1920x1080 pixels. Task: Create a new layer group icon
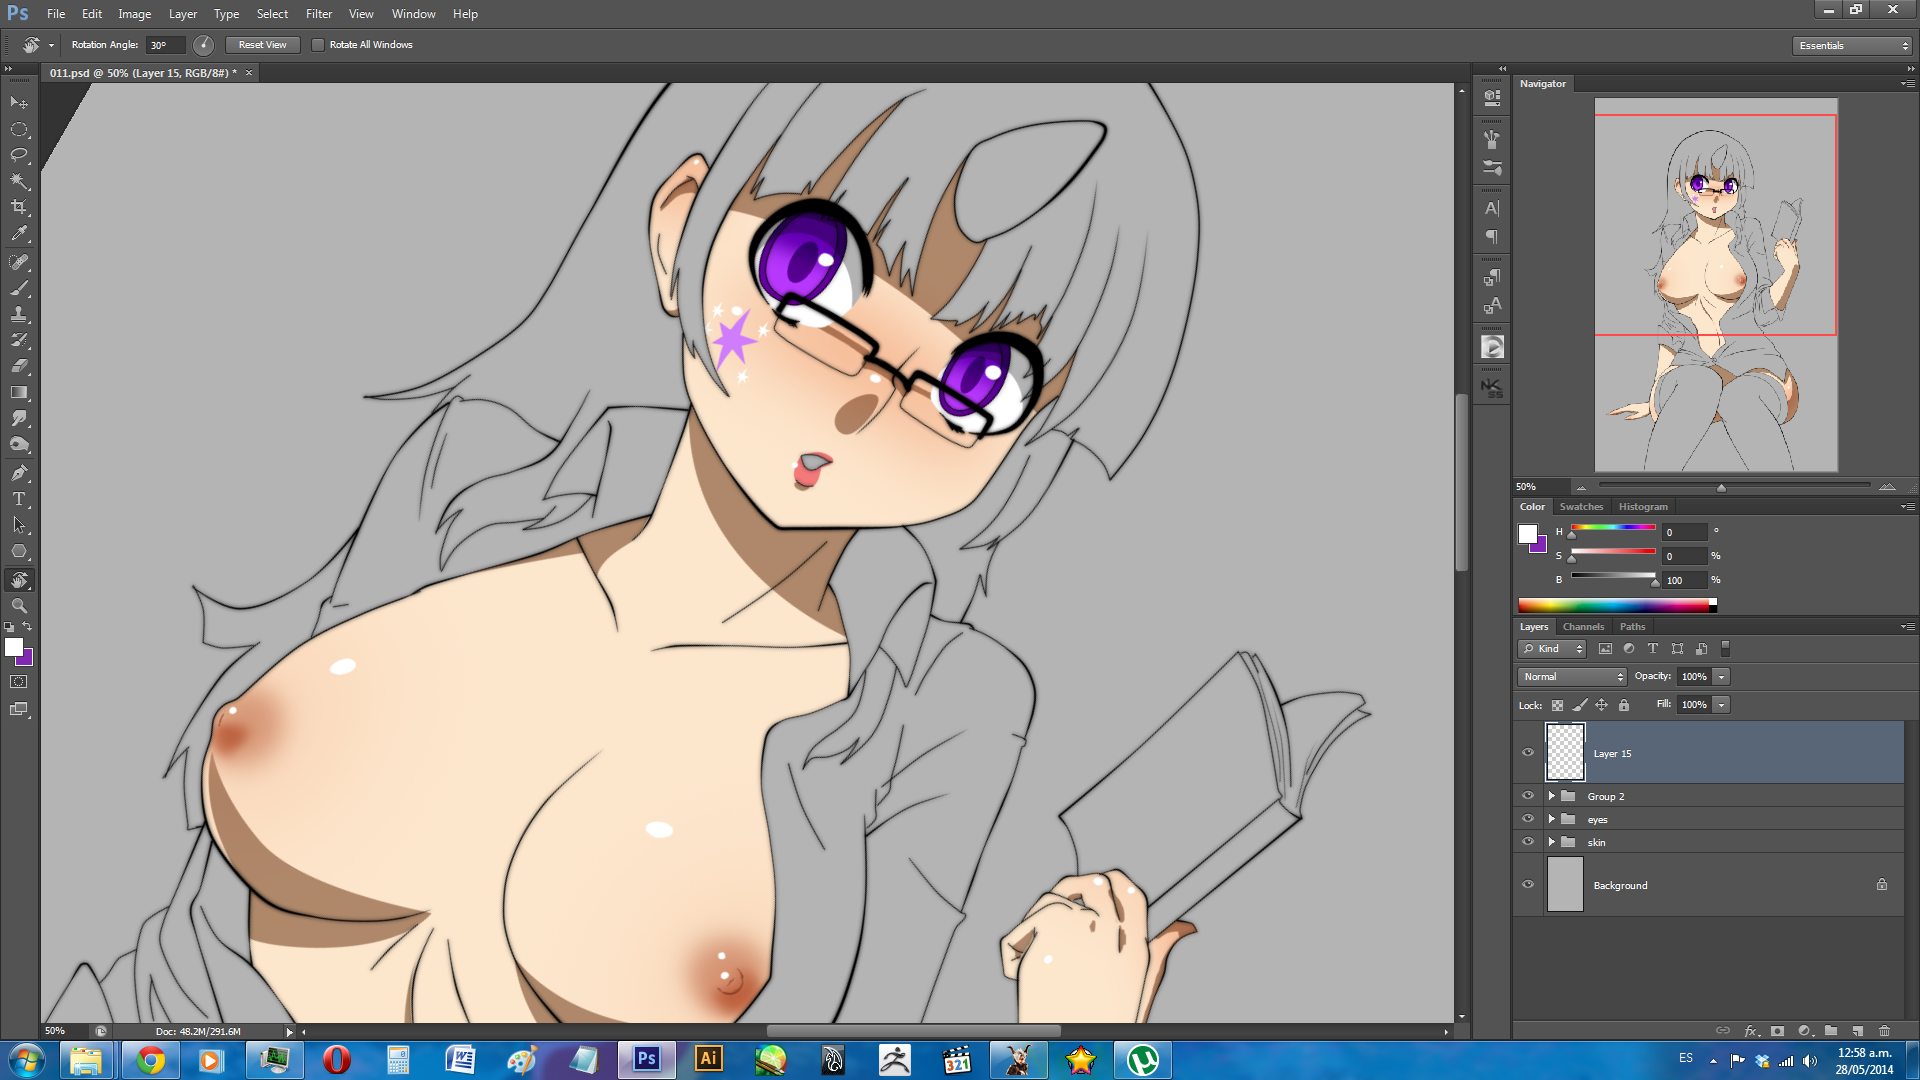point(1830,1031)
